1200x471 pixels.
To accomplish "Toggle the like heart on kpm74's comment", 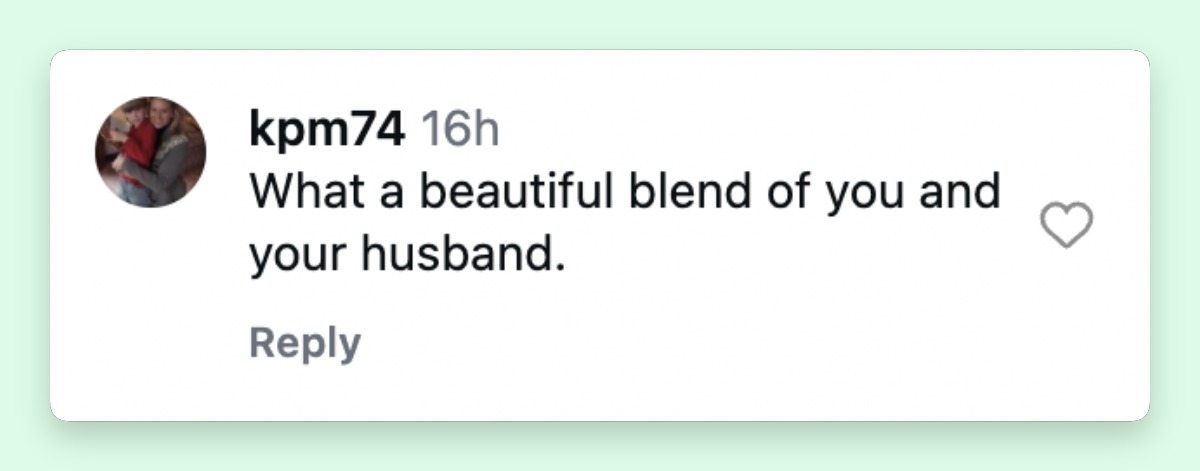I will click(x=1068, y=225).
